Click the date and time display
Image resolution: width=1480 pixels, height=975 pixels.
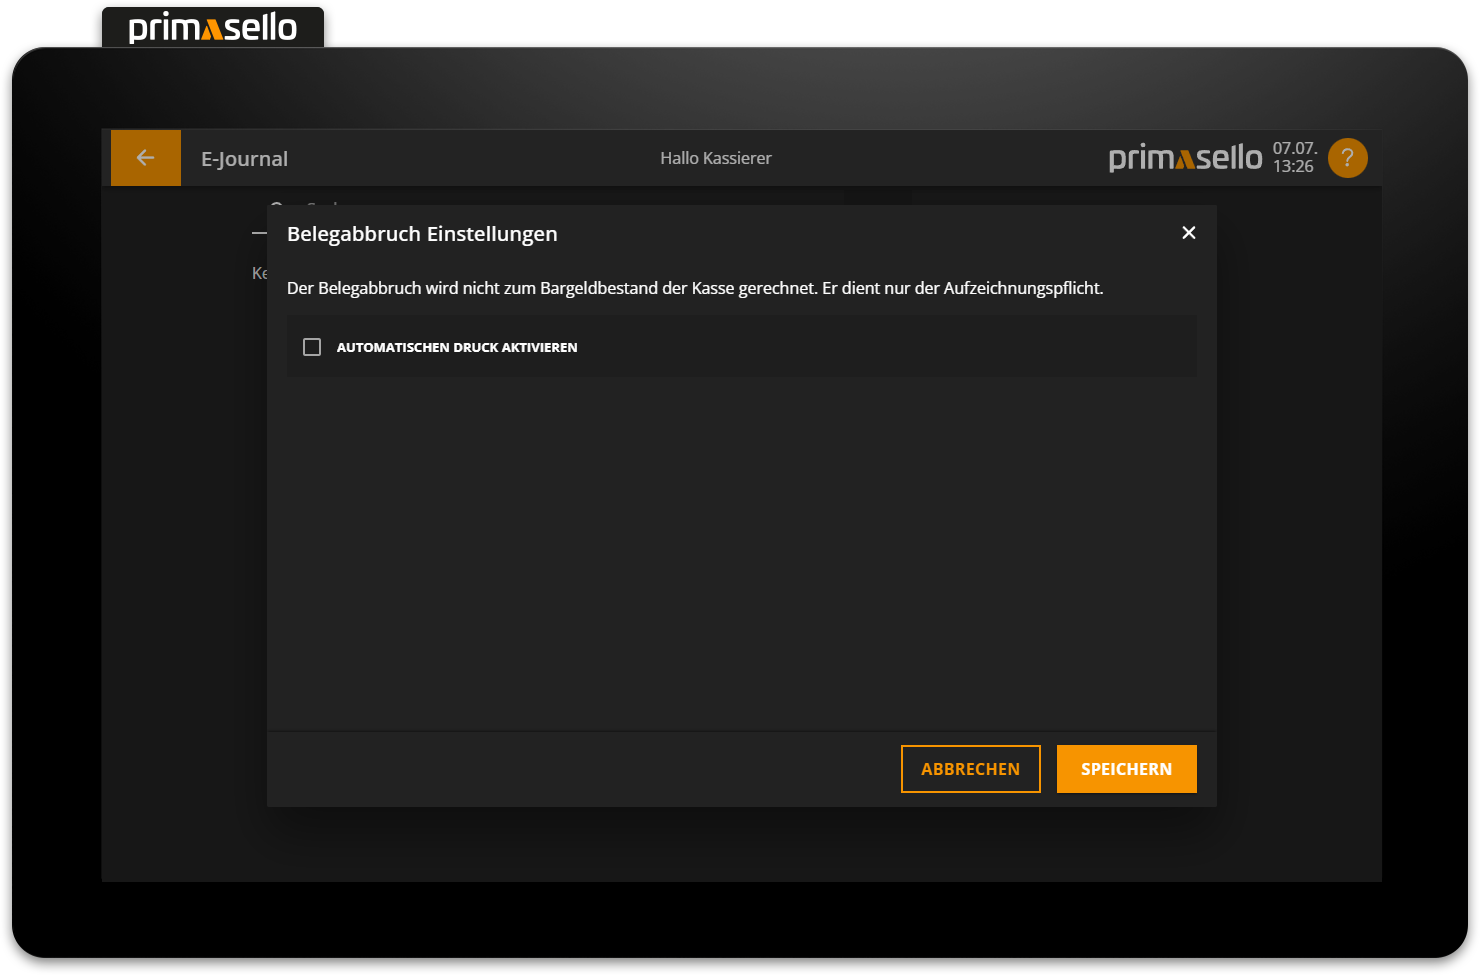(x=1294, y=157)
